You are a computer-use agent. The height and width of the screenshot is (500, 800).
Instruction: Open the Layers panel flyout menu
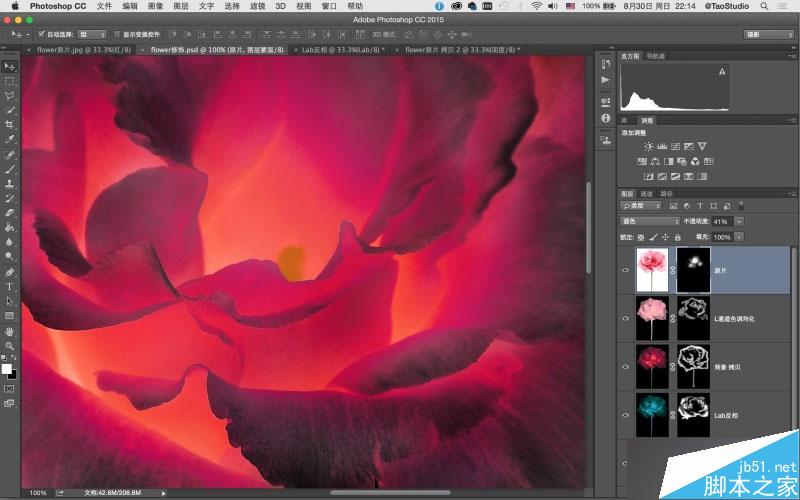[x=792, y=193]
